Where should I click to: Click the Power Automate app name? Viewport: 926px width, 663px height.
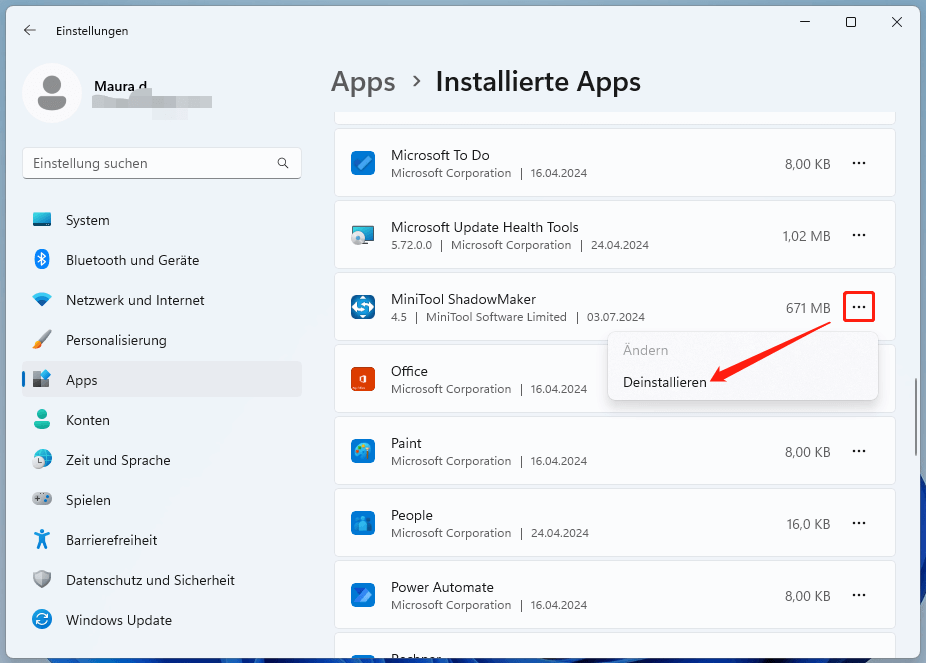(x=442, y=587)
